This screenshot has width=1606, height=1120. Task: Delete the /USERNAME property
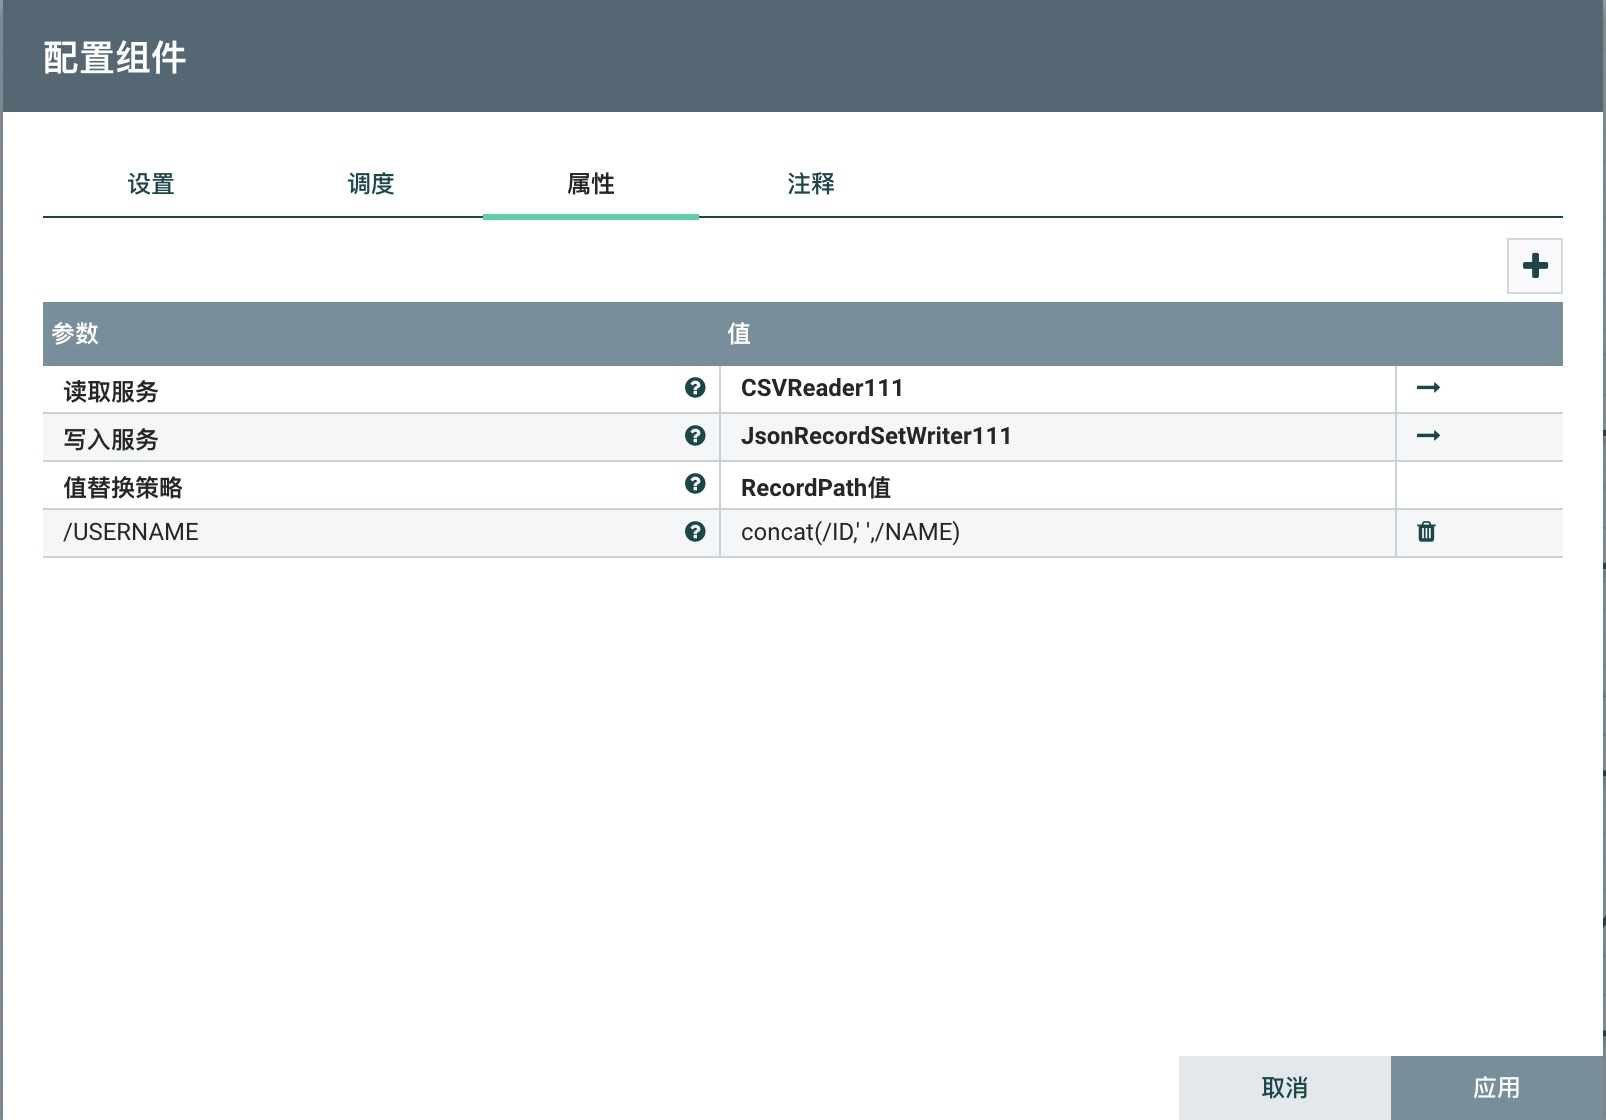click(1426, 532)
